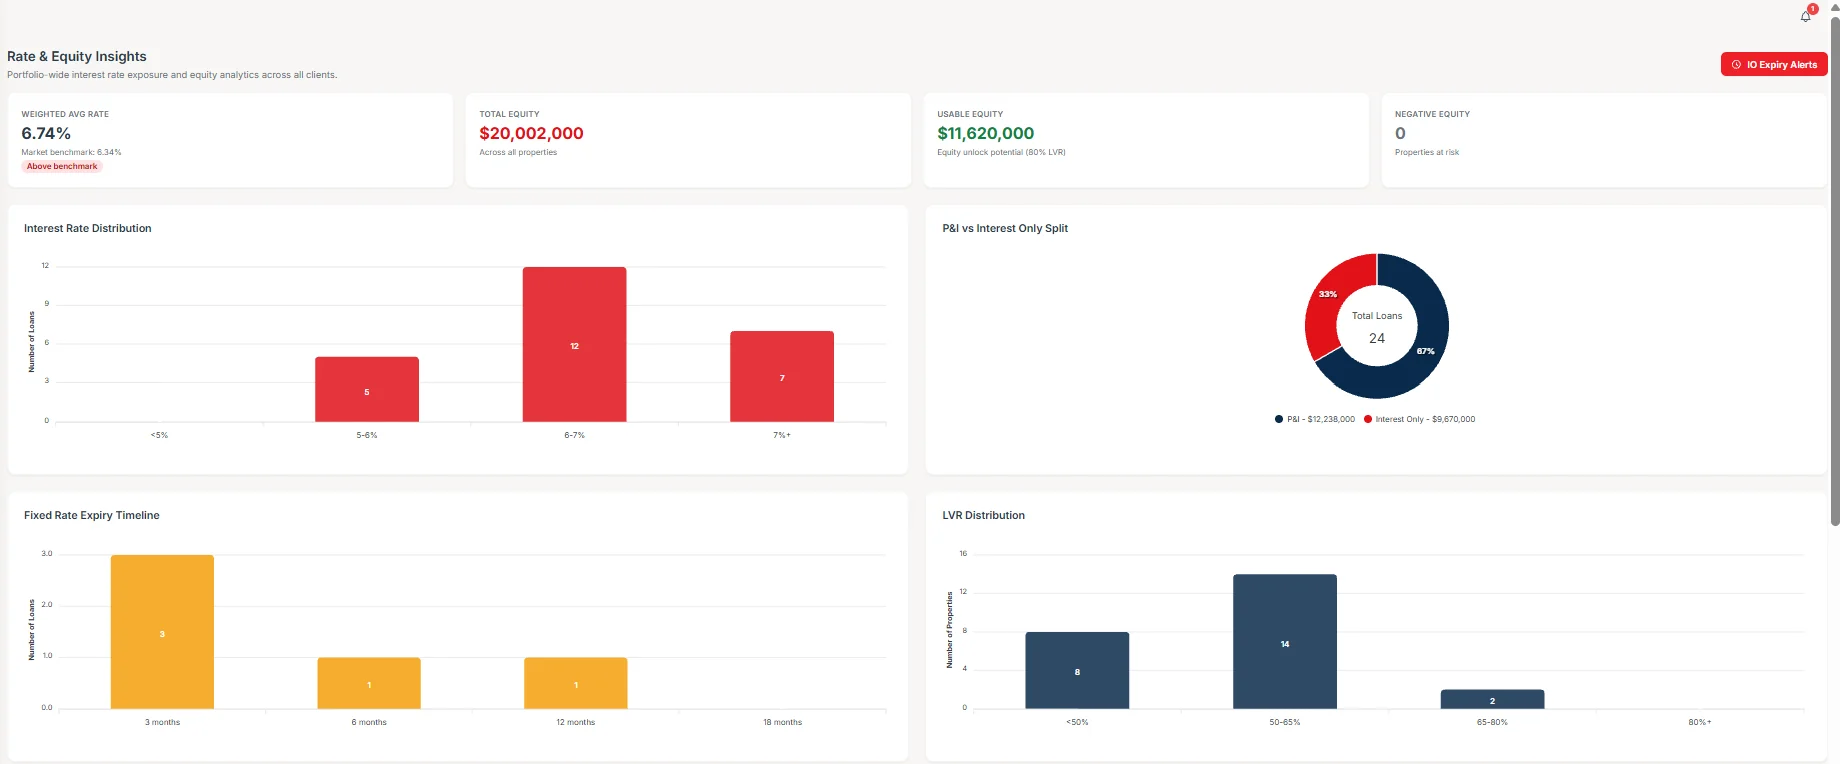Select the 3 months fixed expiry bar
The image size is (1840, 764).
coord(162,632)
